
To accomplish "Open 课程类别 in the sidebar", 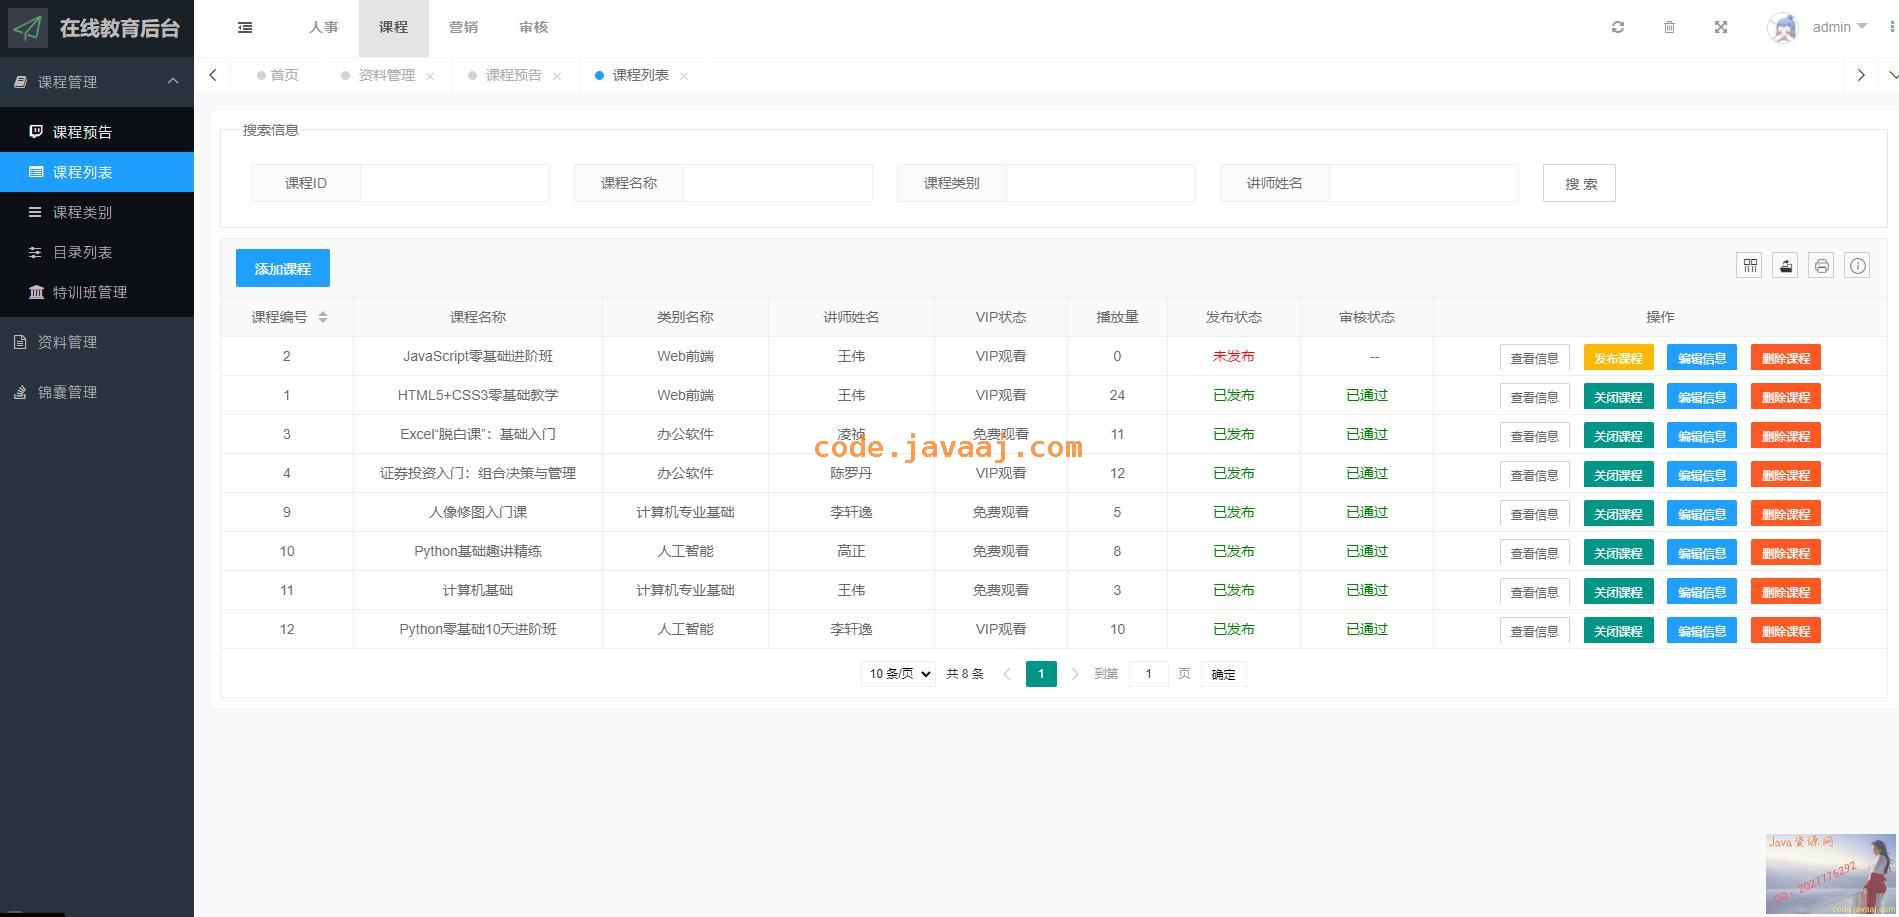I will pyautogui.click(x=82, y=212).
